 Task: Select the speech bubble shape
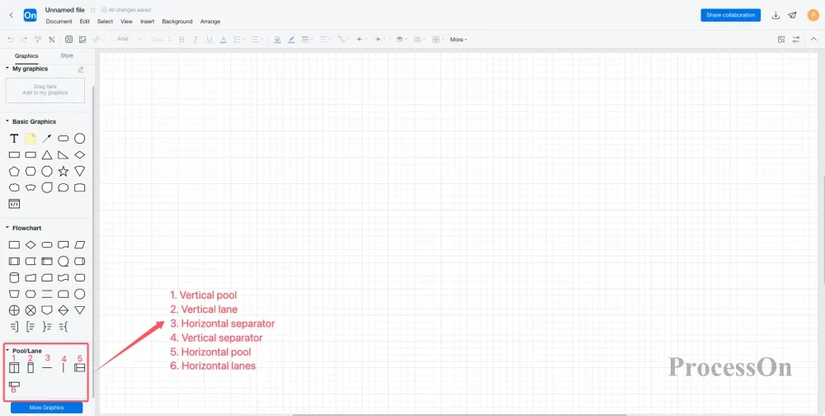pos(63,188)
